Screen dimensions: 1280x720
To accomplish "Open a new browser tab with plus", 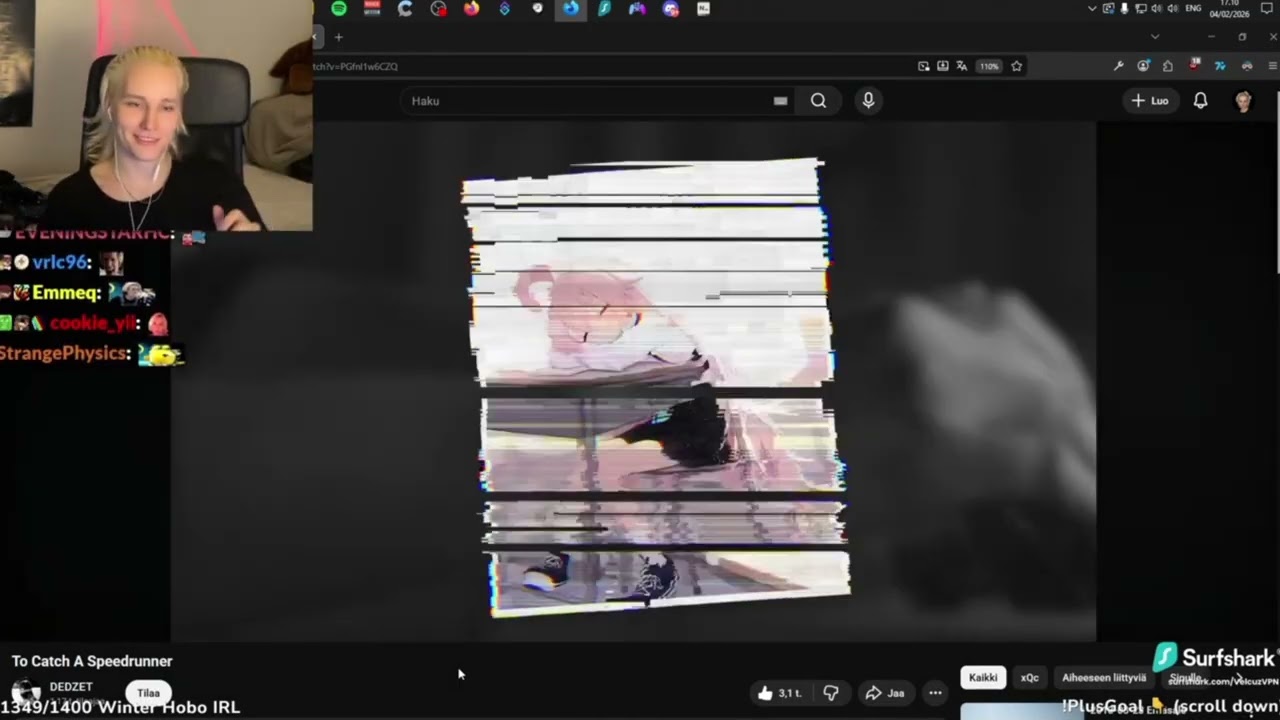I will 338,37.
